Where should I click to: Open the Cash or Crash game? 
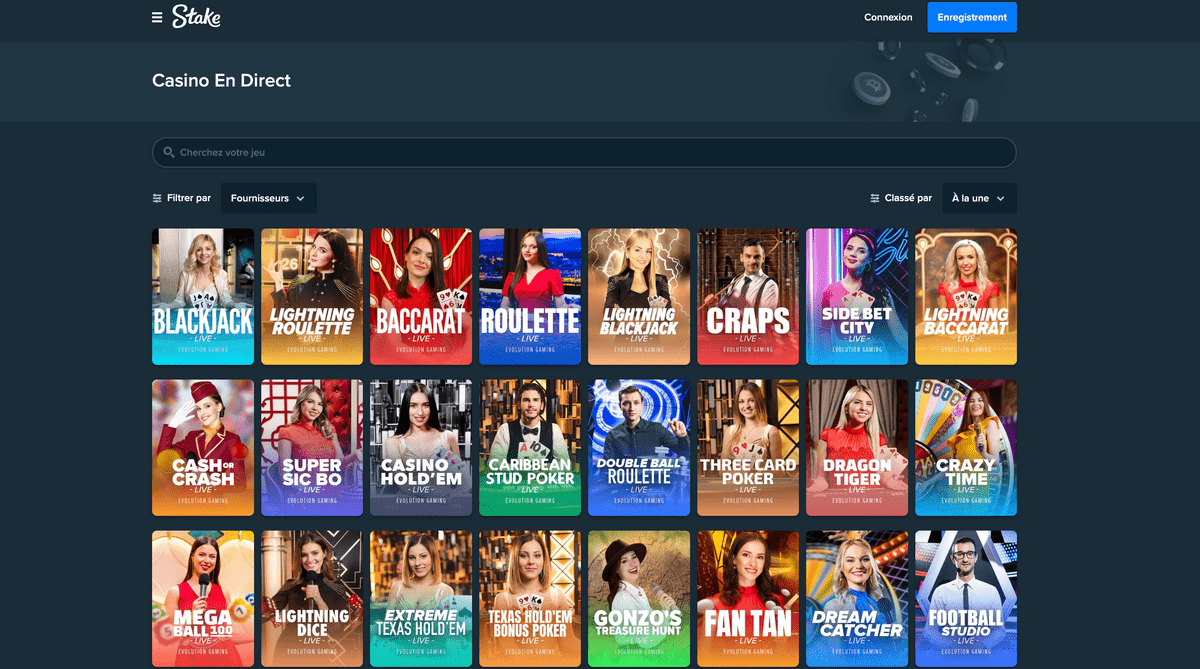click(203, 448)
